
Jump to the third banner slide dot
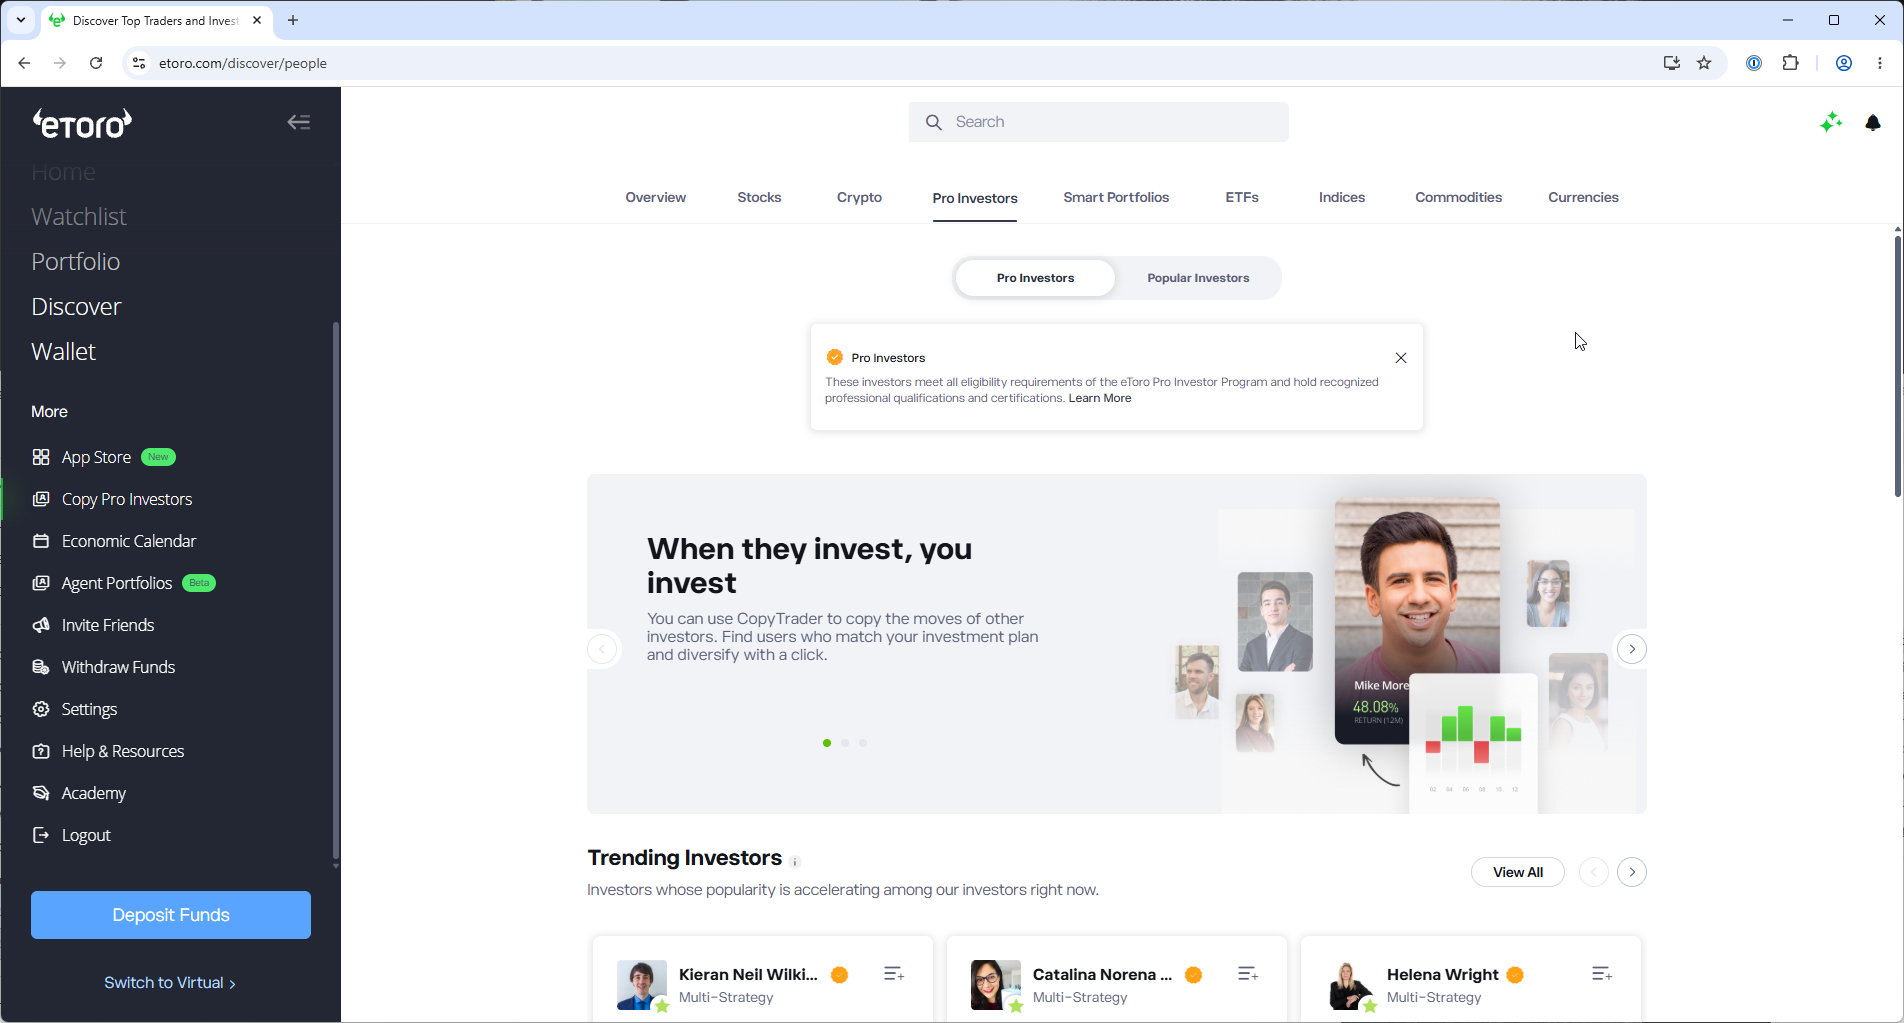[x=863, y=743]
